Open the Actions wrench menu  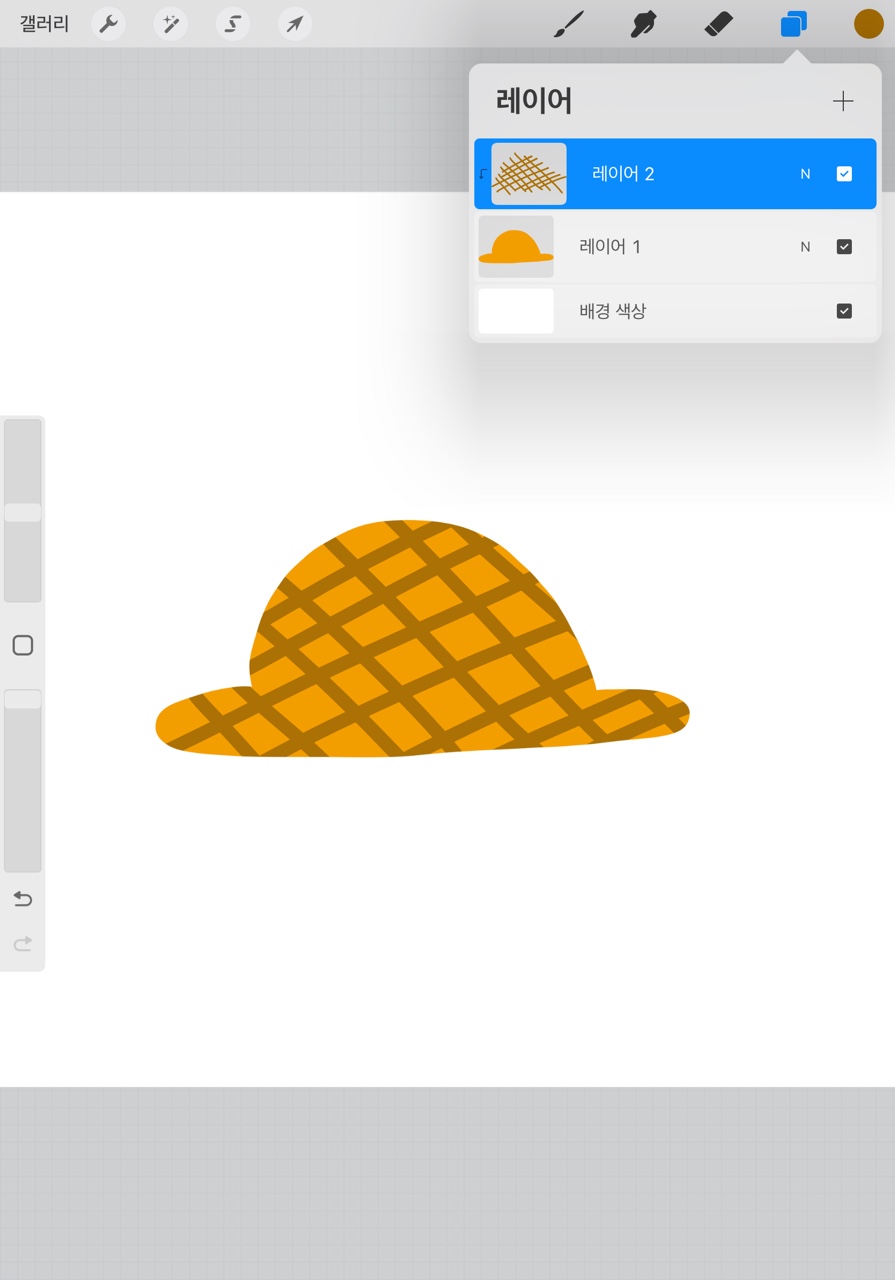[109, 24]
